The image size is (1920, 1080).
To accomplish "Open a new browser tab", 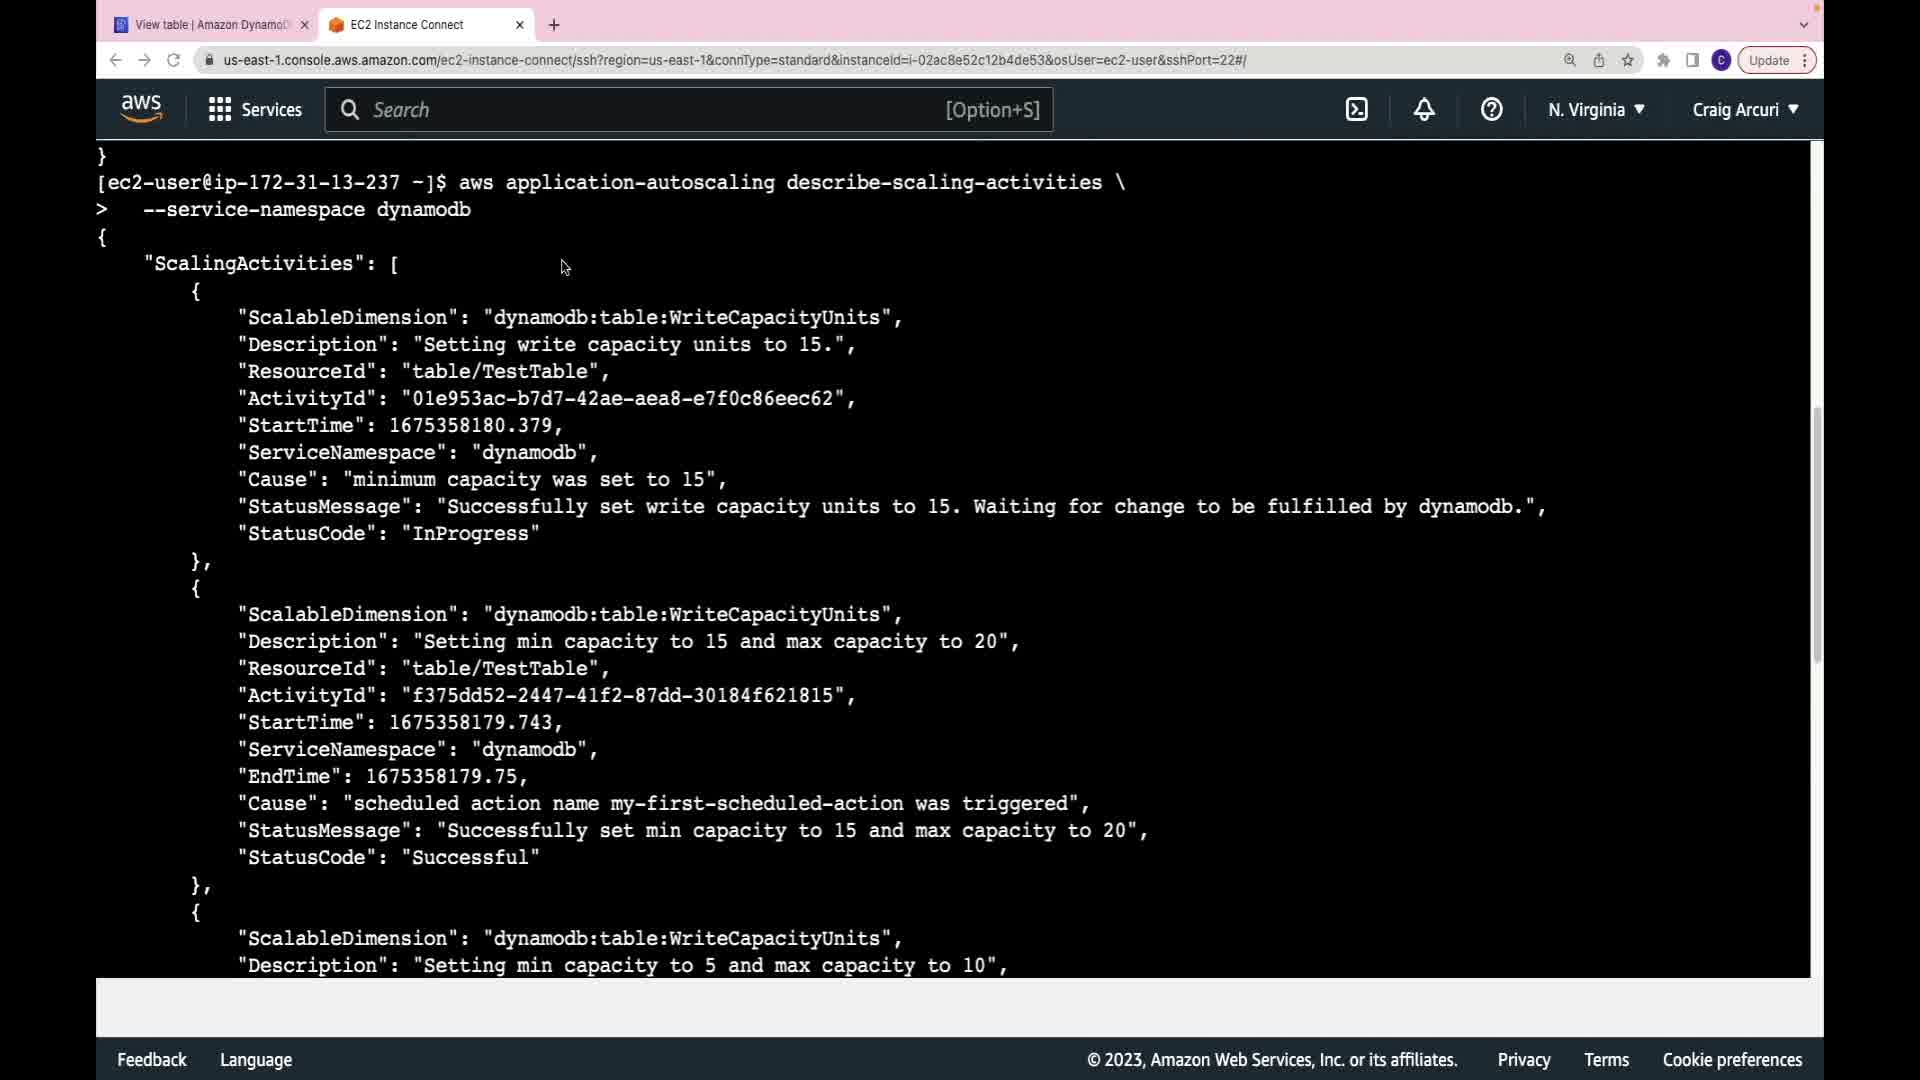I will coord(554,25).
